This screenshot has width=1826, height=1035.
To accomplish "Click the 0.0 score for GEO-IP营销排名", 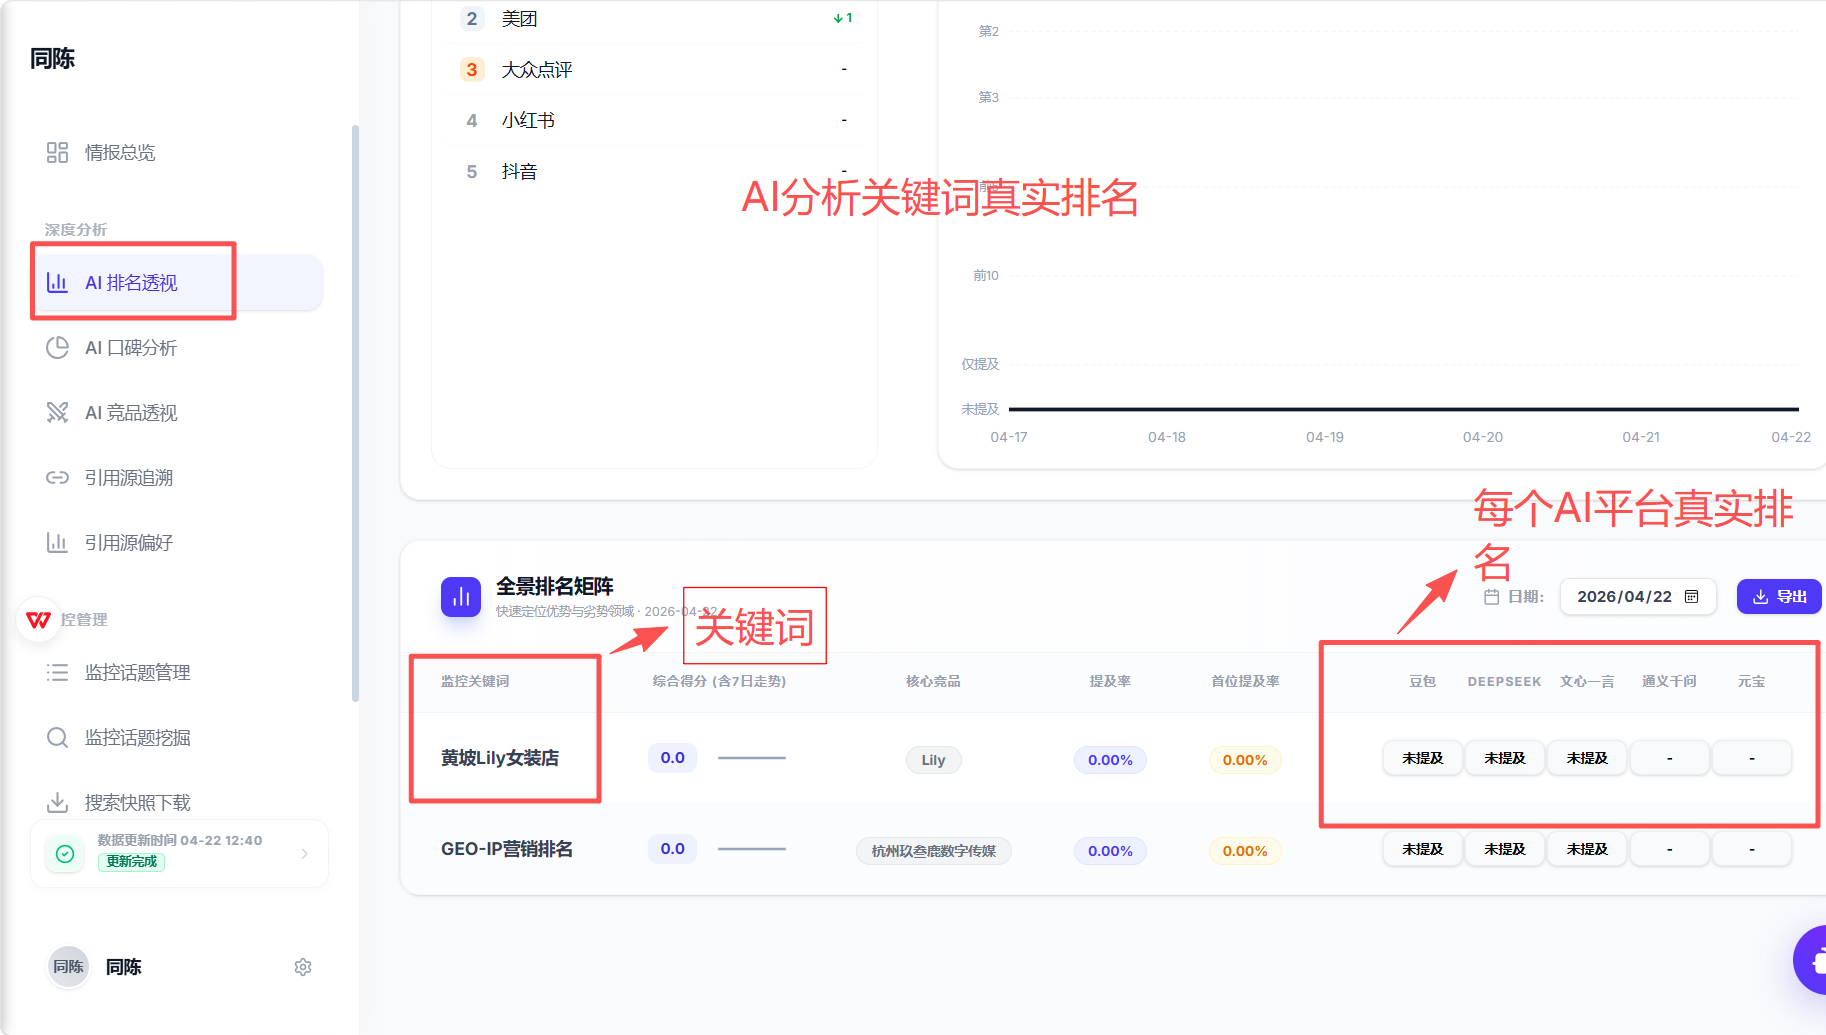I will [672, 849].
